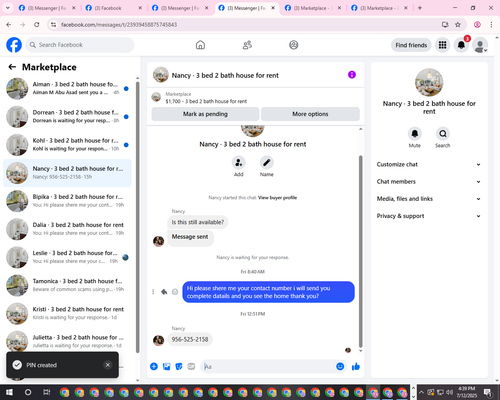Open Julietta conversation

click(x=67, y=341)
